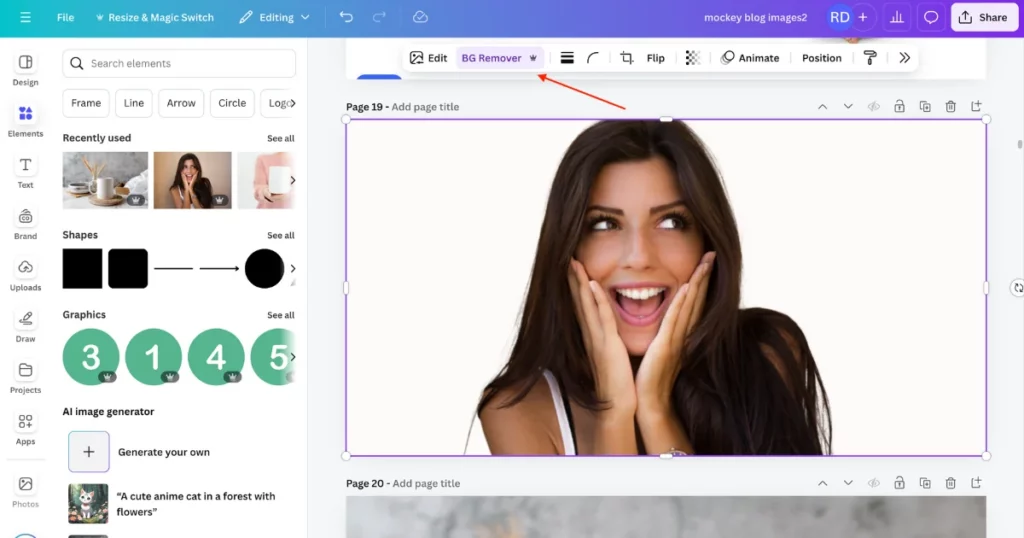The image size is (1024, 538).
Task: Open the Text side tab
Action: click(x=25, y=173)
